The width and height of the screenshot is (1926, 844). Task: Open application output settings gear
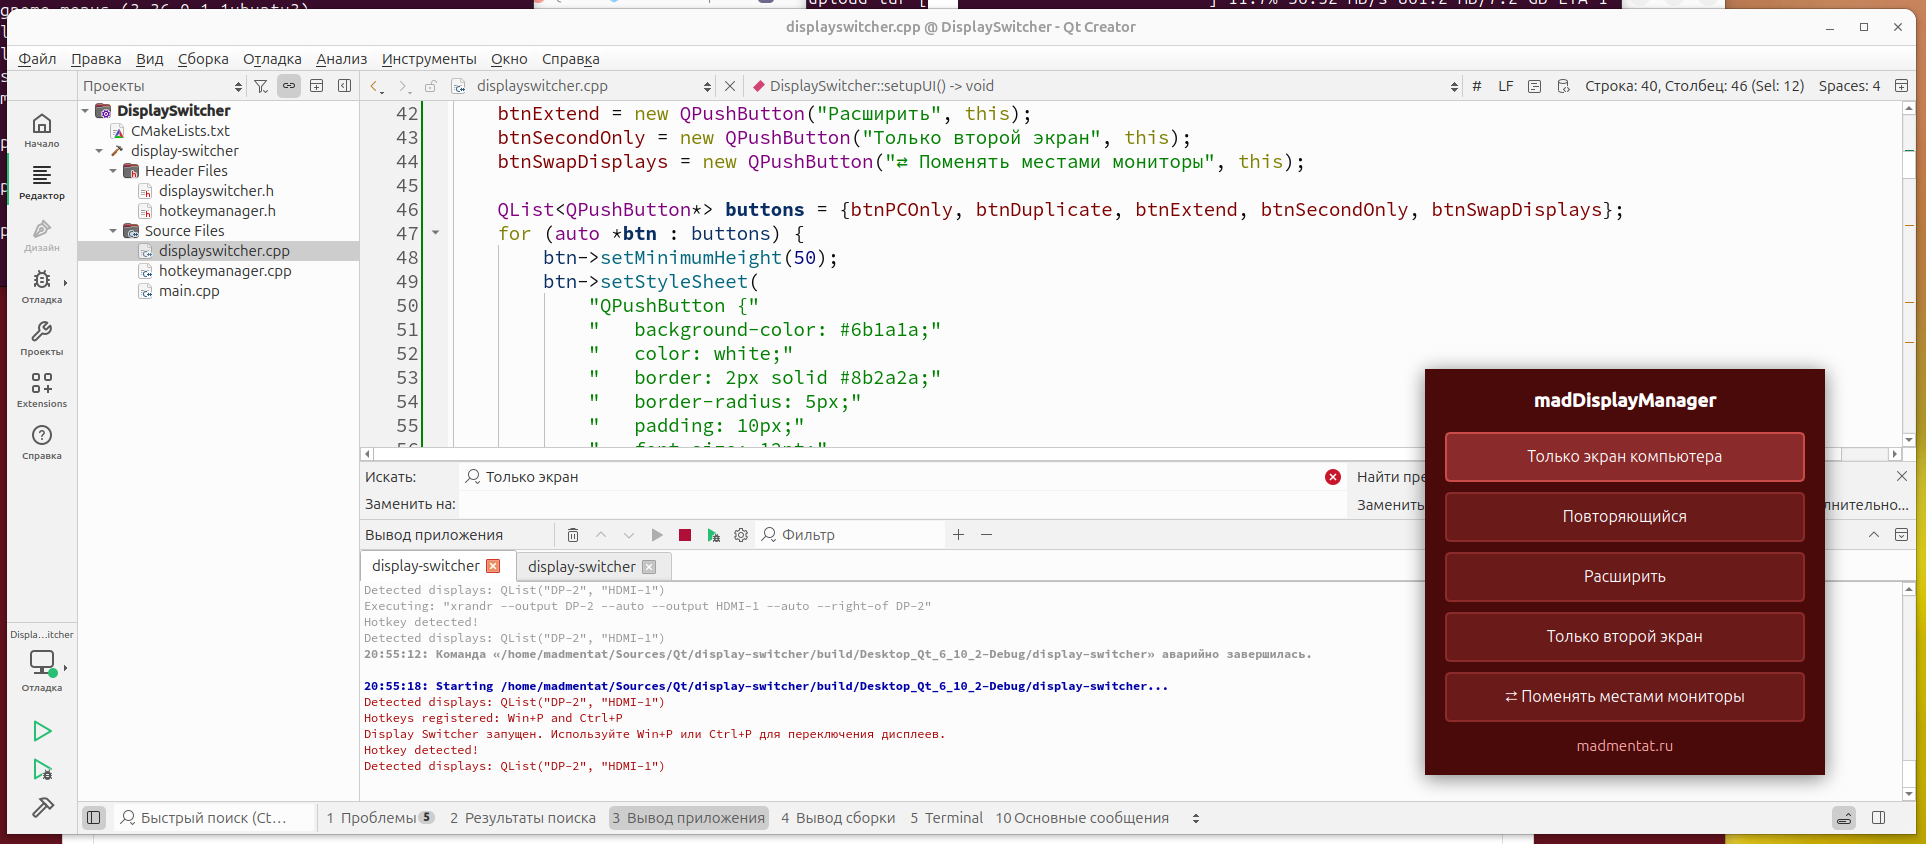(x=741, y=535)
